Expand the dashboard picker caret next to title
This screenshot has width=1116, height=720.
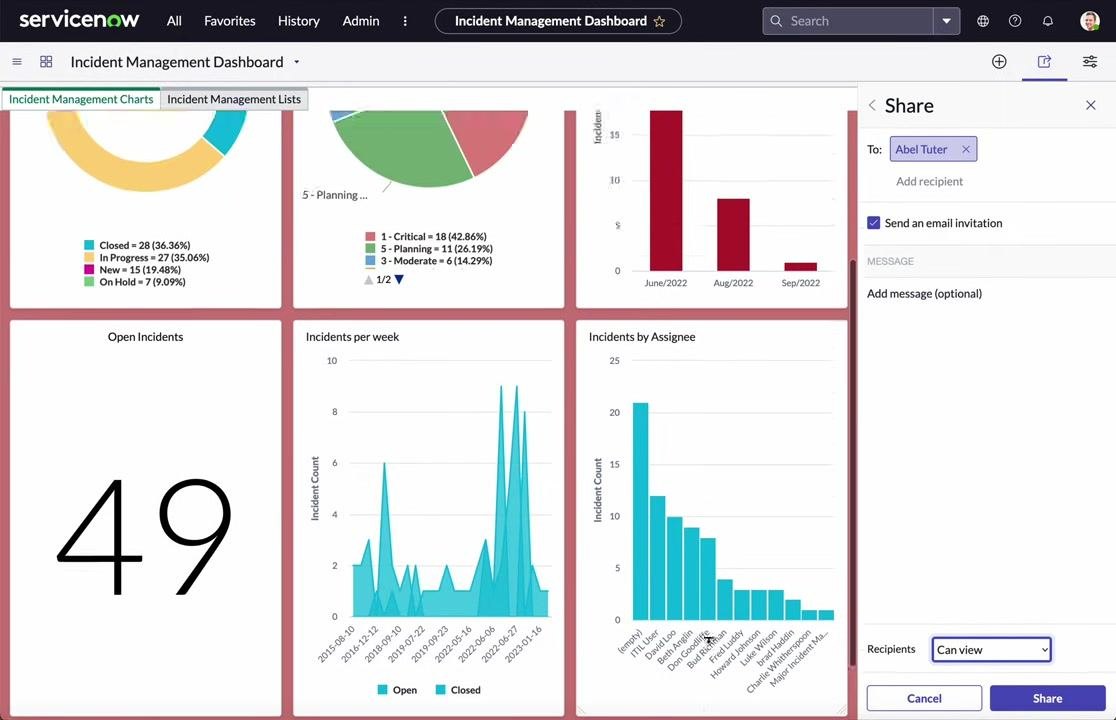[x=297, y=62]
